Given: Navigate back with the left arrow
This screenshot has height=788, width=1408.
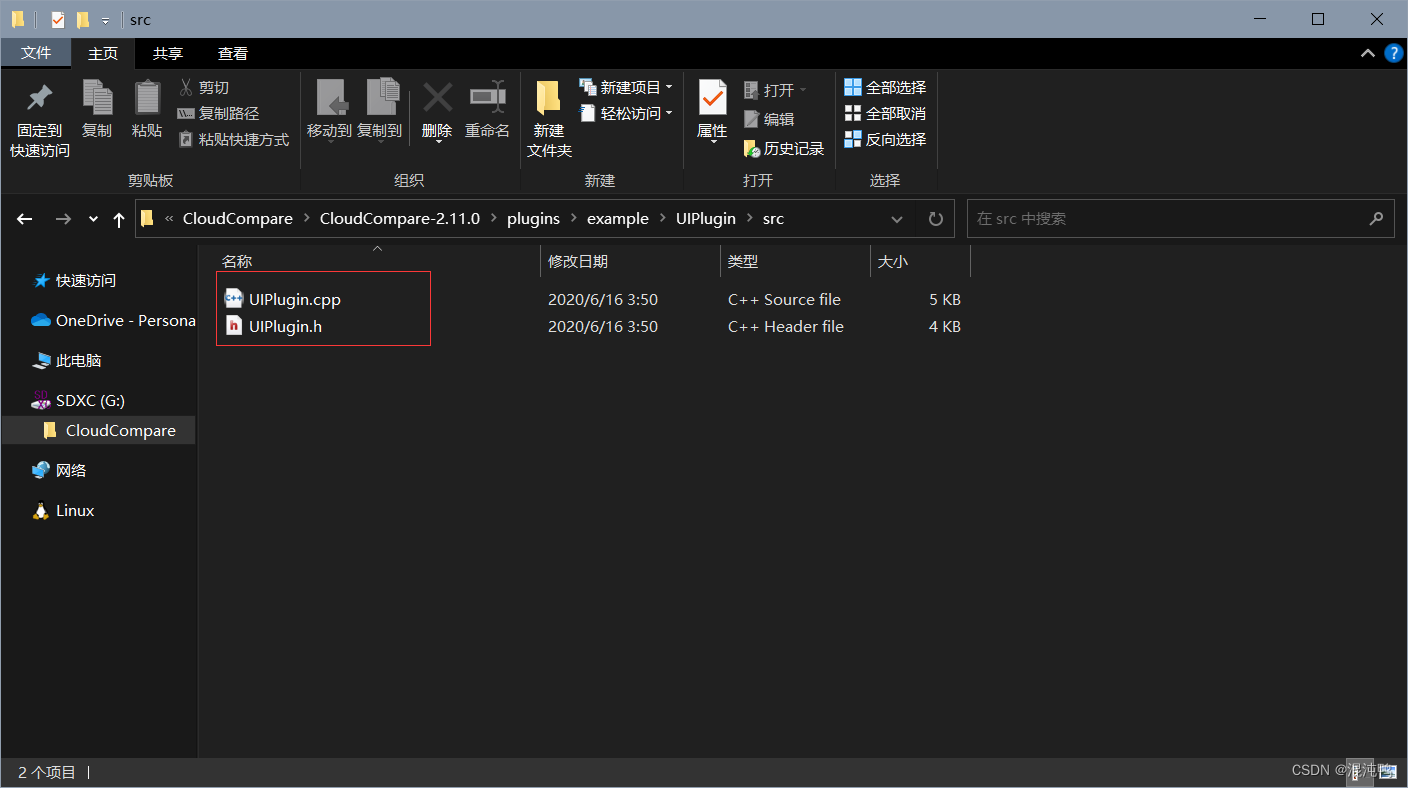Looking at the screenshot, I should (x=25, y=219).
